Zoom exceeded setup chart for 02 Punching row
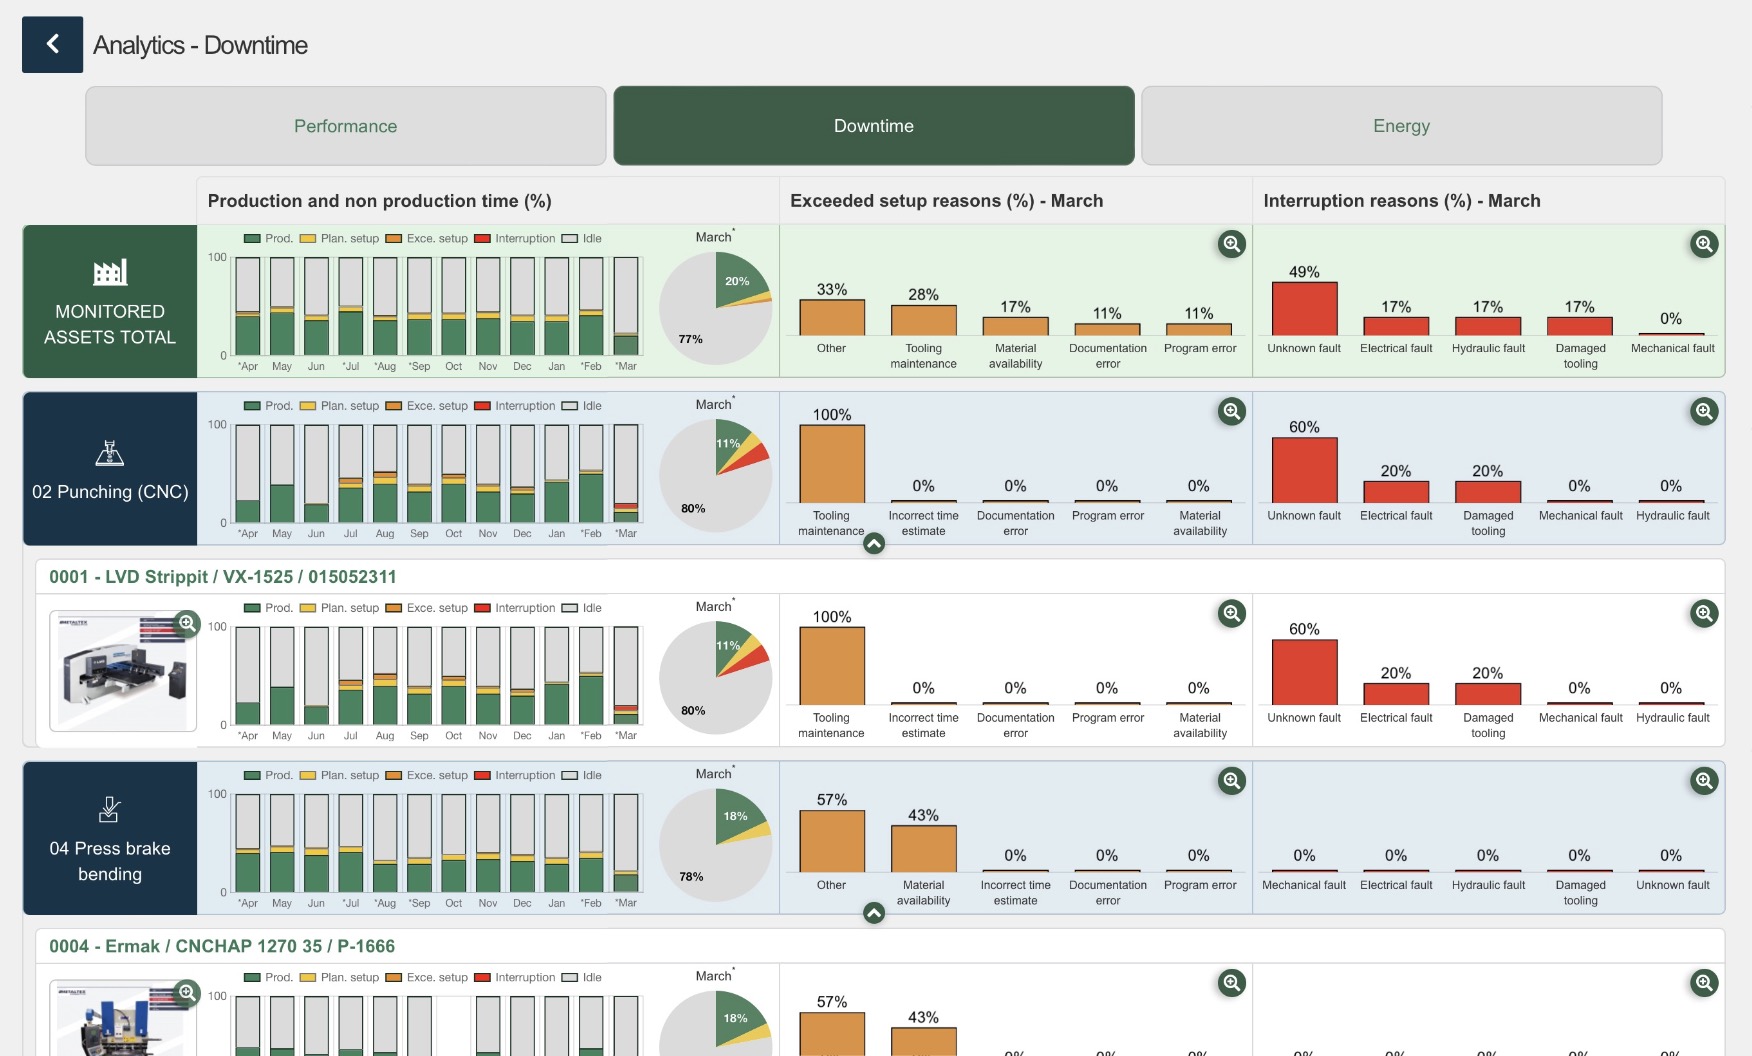This screenshot has height=1056, width=1752. pos(1231,411)
